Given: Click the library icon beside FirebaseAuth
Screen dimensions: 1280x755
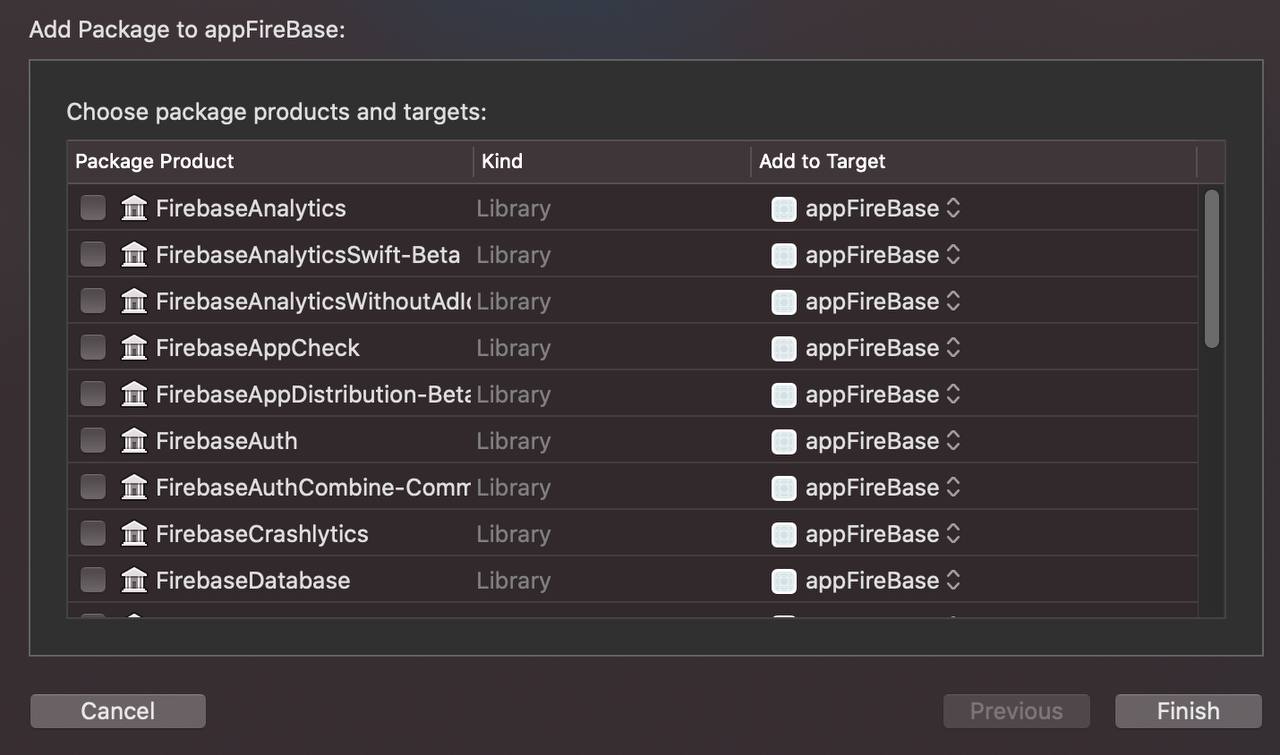Looking at the screenshot, I should coord(134,440).
